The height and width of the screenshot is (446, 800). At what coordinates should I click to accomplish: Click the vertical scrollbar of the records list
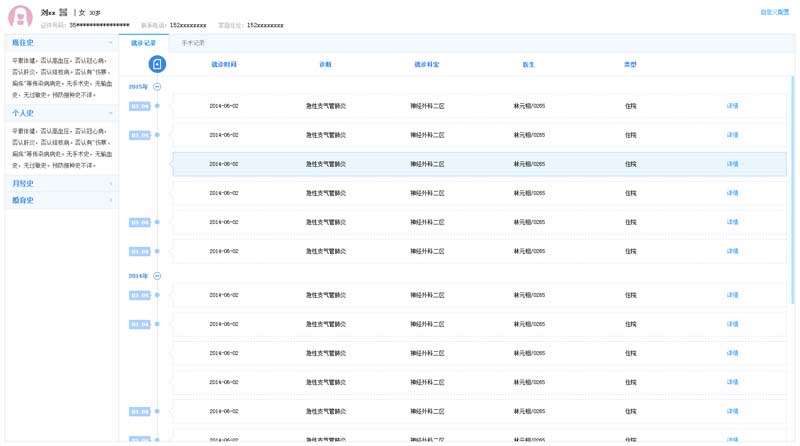coord(794,200)
